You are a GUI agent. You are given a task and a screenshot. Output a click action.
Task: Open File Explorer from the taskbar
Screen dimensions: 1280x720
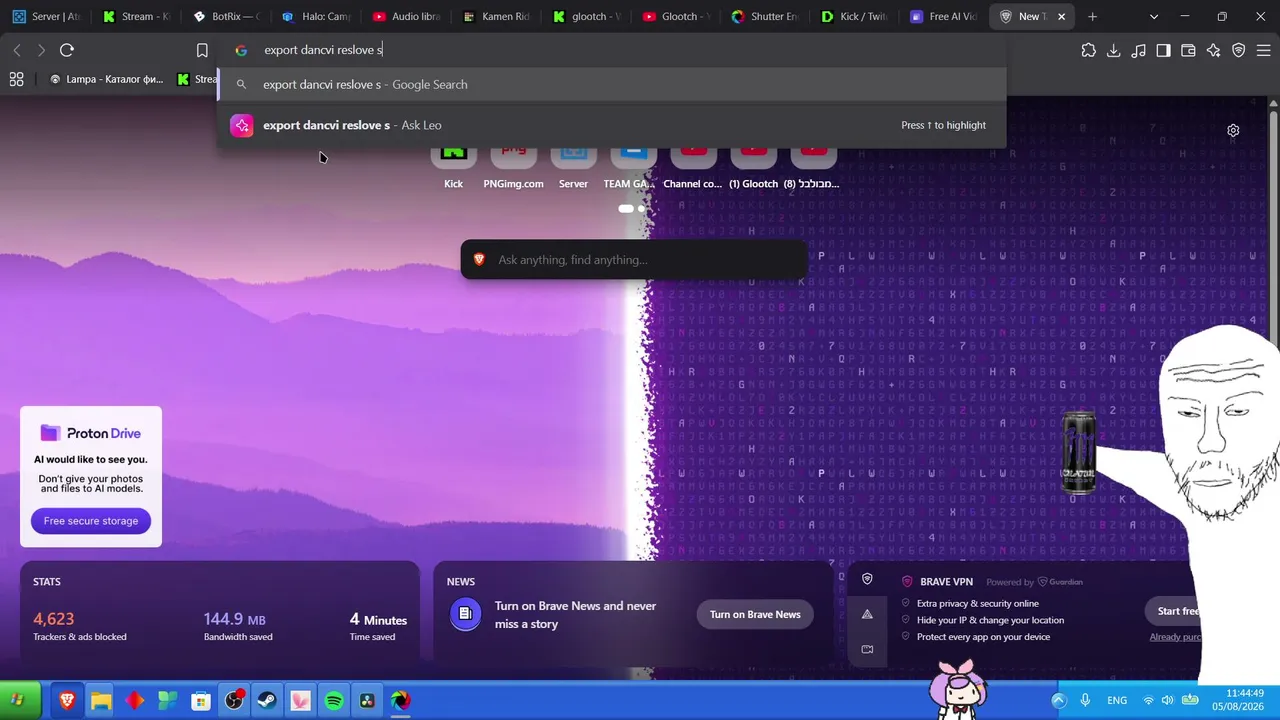click(x=101, y=700)
